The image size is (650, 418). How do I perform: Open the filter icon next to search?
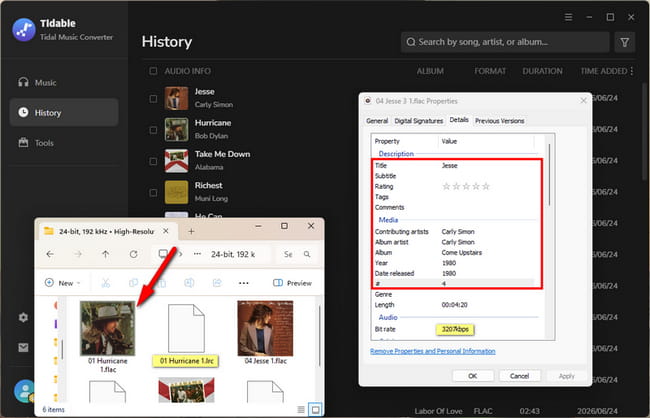click(625, 42)
